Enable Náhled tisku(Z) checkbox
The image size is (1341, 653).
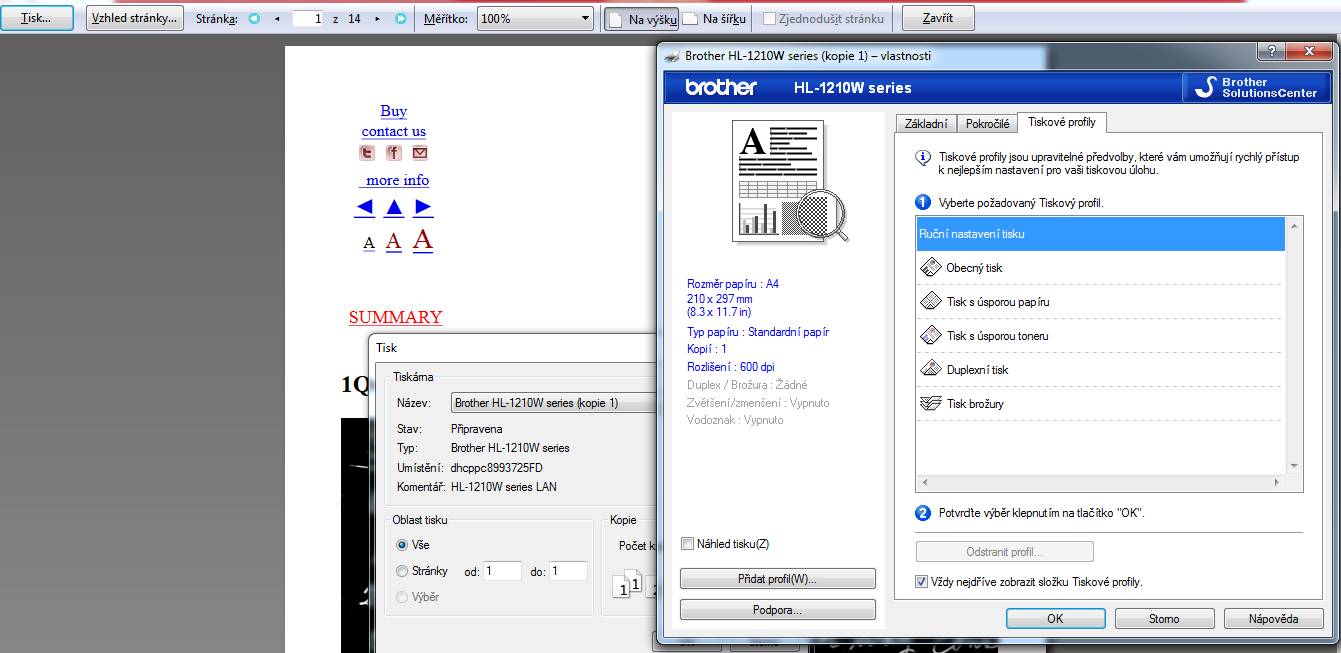pos(687,544)
